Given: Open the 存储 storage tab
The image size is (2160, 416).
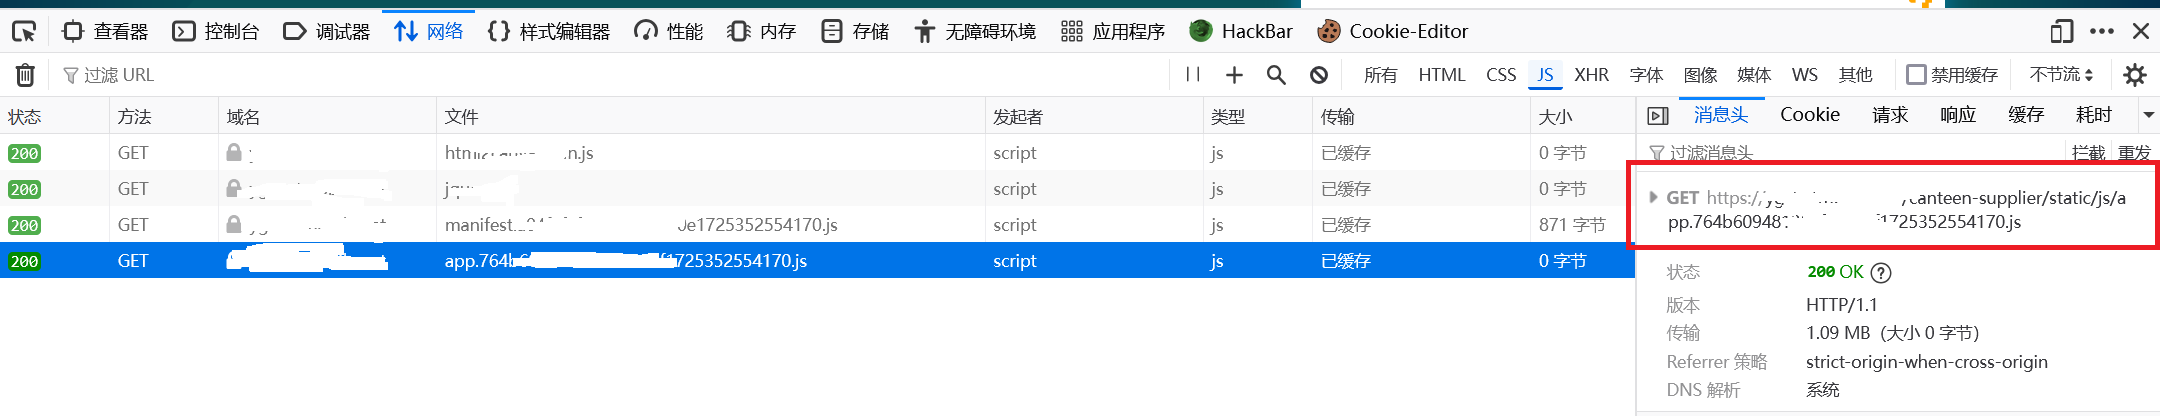Looking at the screenshot, I should tap(855, 32).
